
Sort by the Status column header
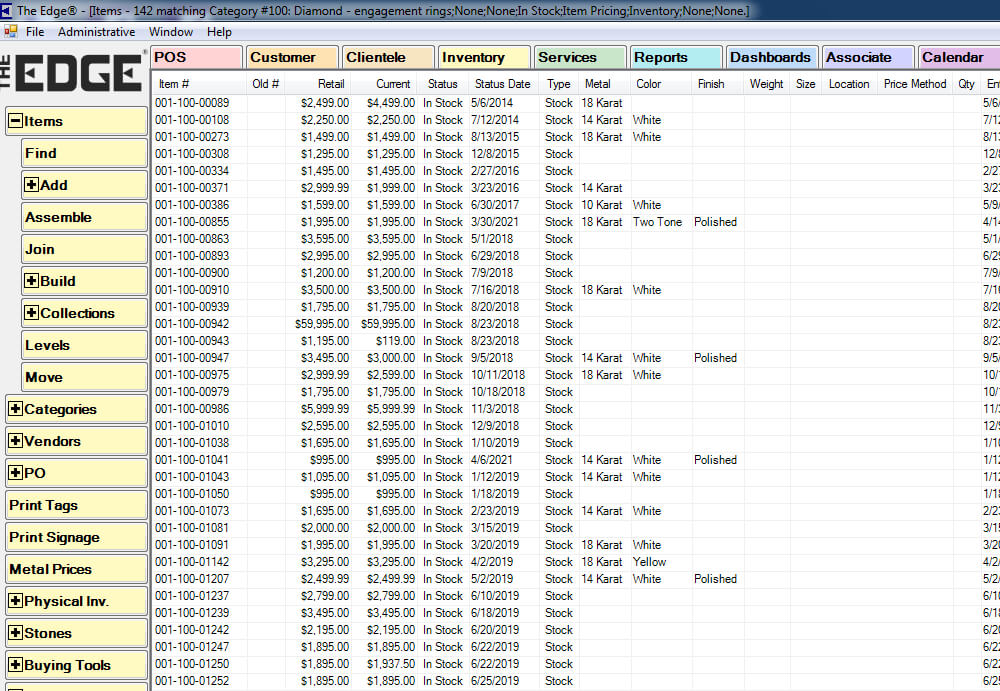(x=443, y=84)
